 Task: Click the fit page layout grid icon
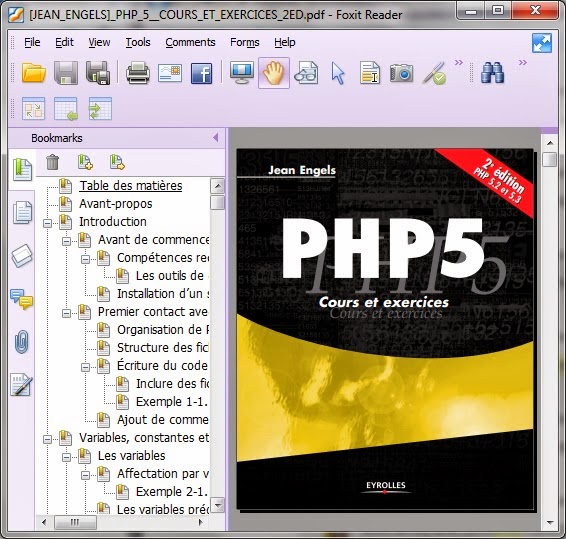point(34,108)
